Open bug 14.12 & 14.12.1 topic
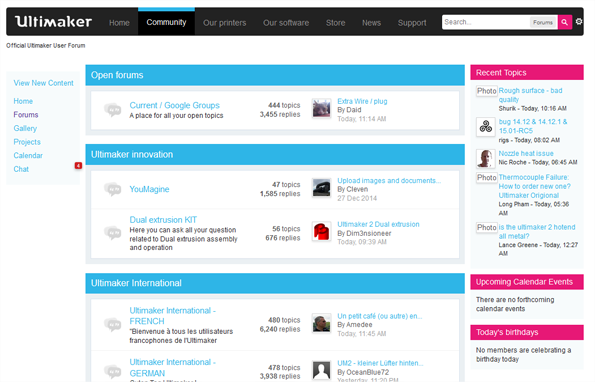Viewport: 595px width, 382px height. coord(533,126)
